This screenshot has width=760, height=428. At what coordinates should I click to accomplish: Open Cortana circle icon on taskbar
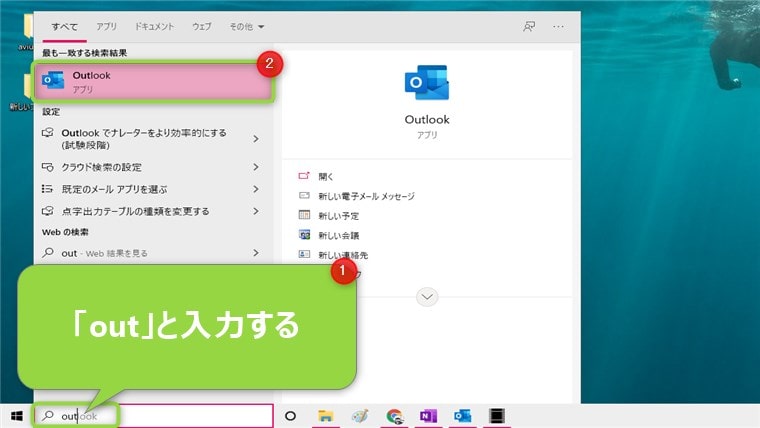(x=290, y=416)
